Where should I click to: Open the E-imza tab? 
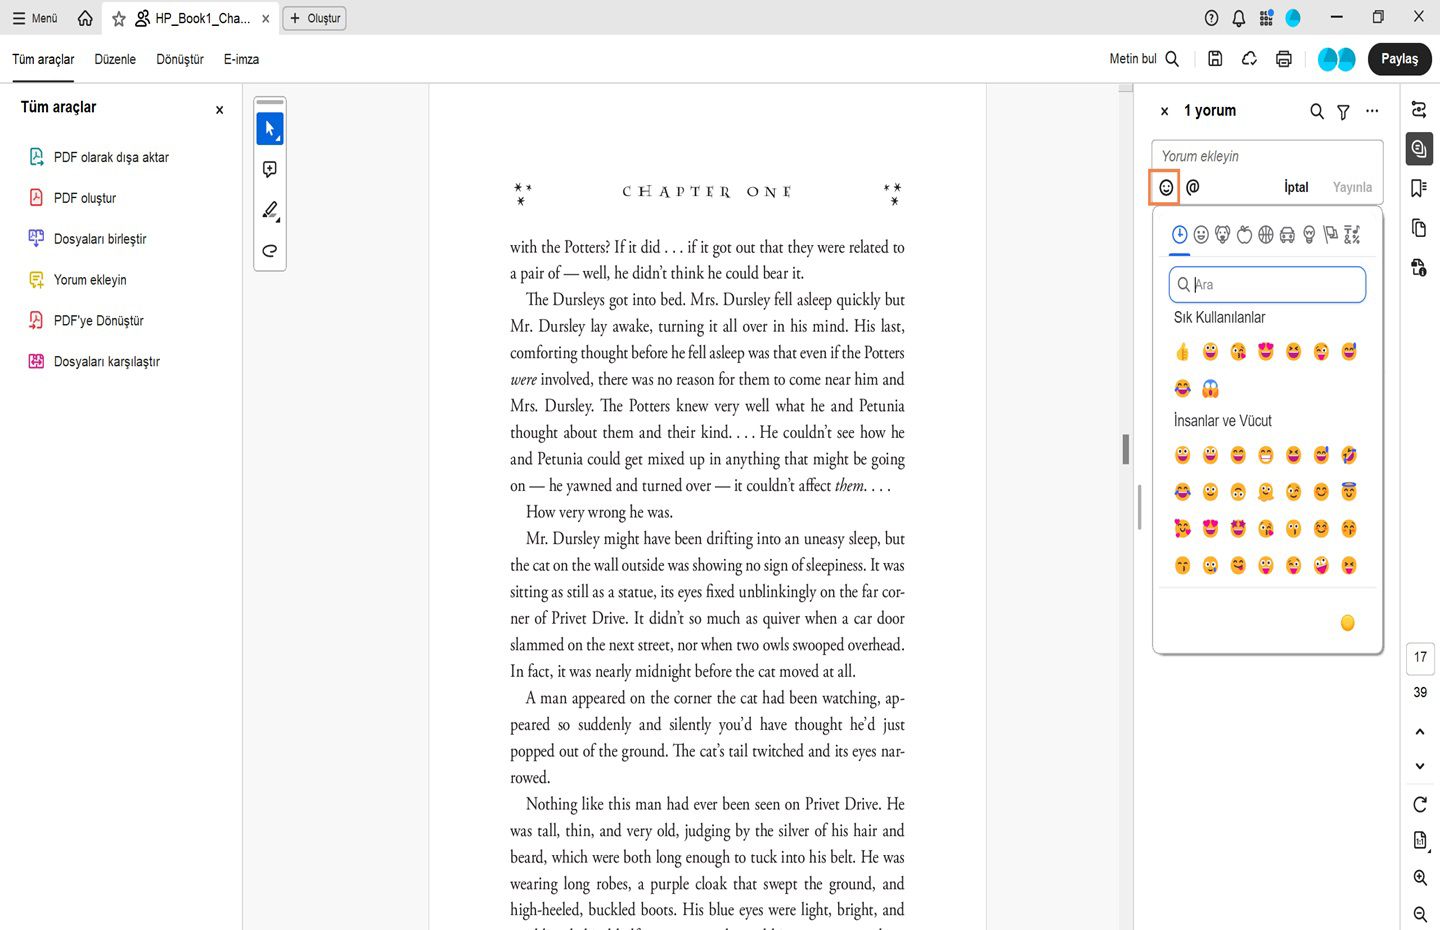(241, 59)
